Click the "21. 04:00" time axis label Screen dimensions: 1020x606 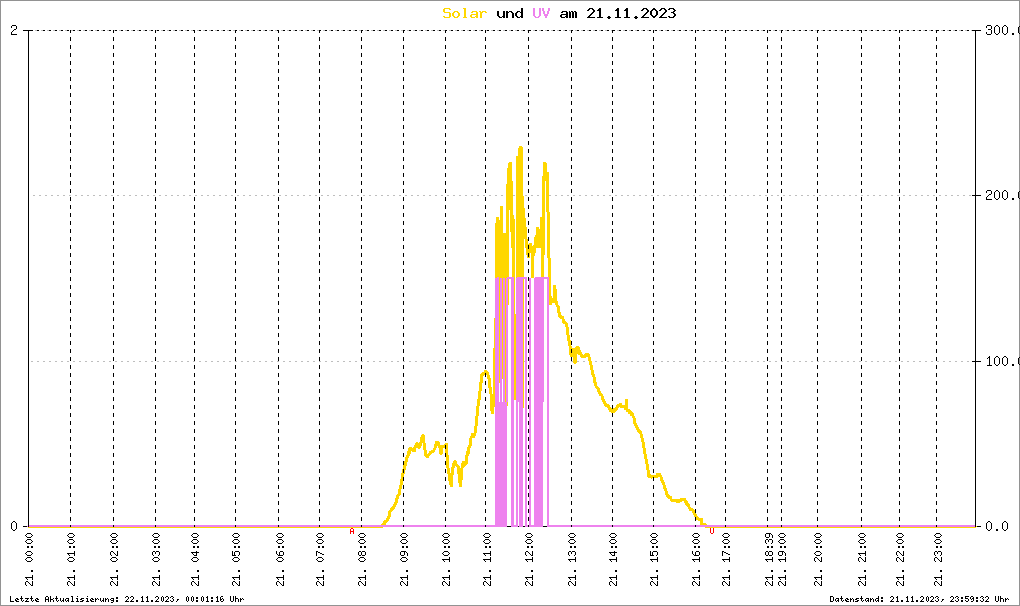[x=195, y=560]
